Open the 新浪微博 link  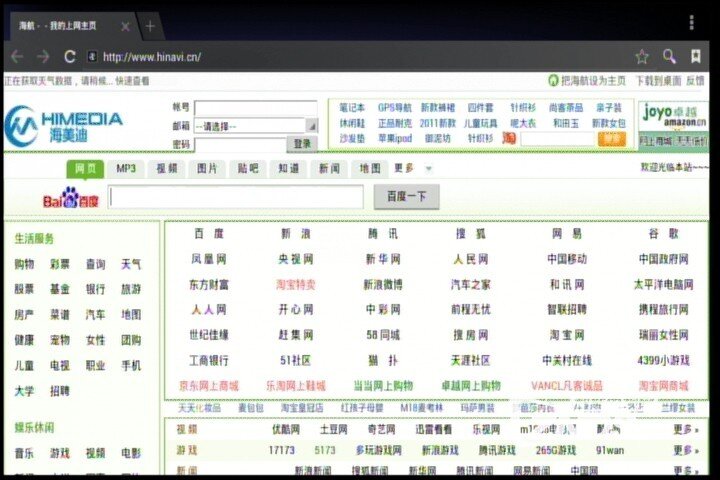[x=383, y=285]
